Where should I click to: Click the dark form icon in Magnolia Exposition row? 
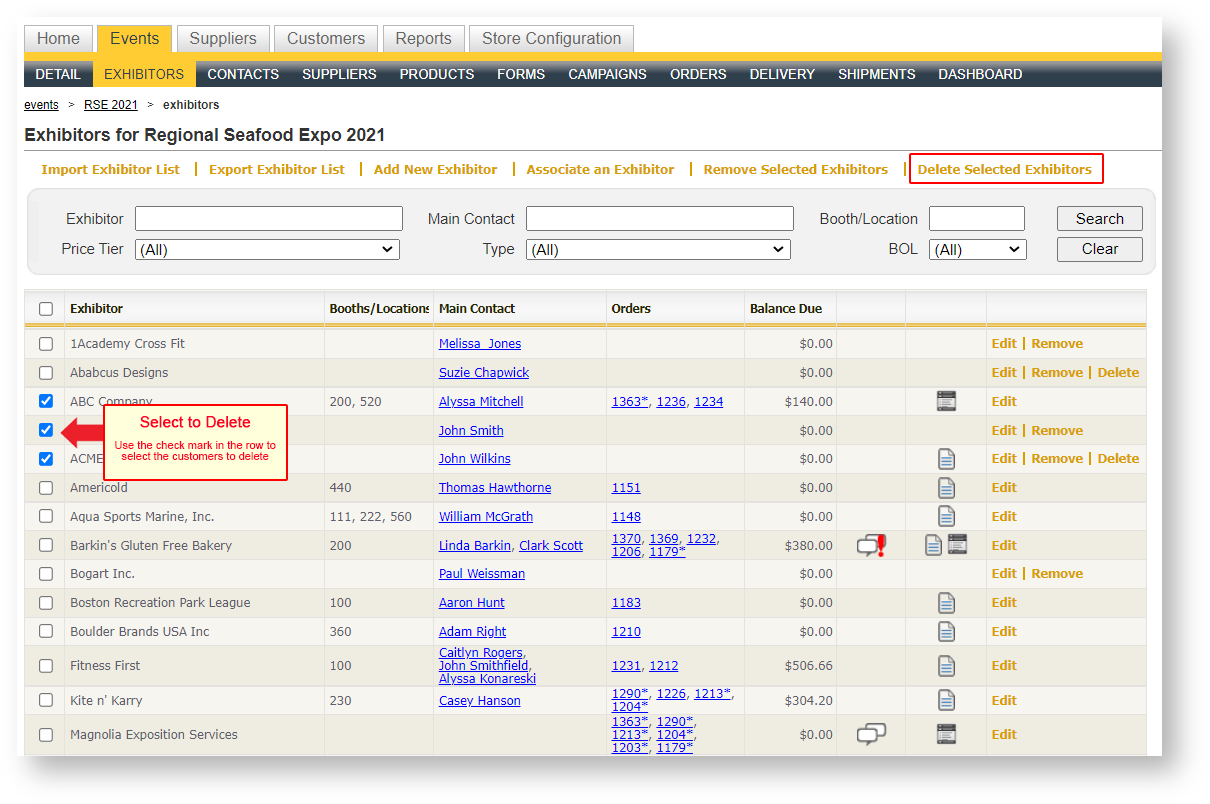tap(946, 734)
